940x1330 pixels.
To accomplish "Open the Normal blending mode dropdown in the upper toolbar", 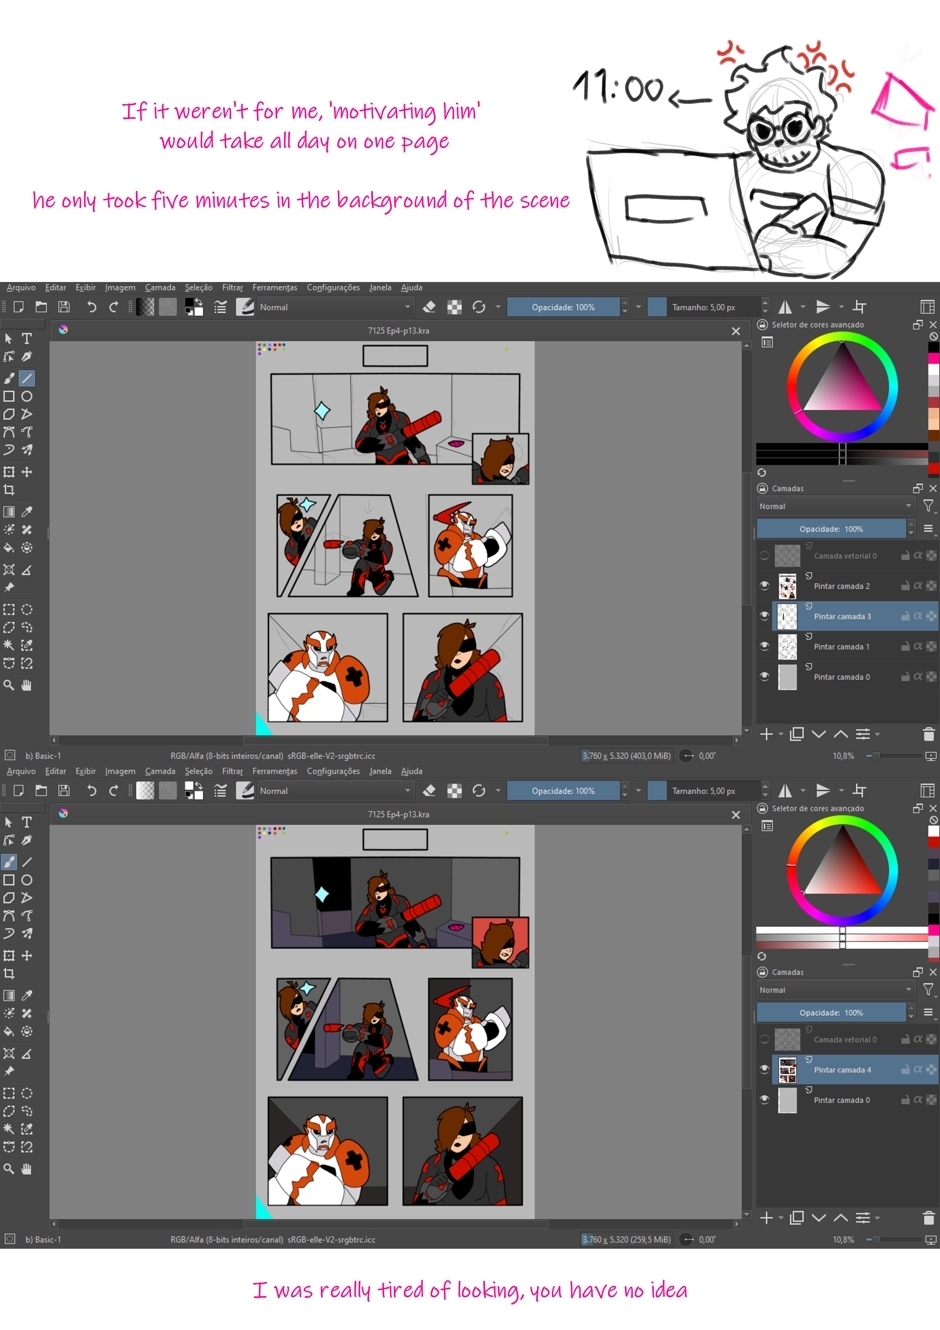I will pos(334,307).
